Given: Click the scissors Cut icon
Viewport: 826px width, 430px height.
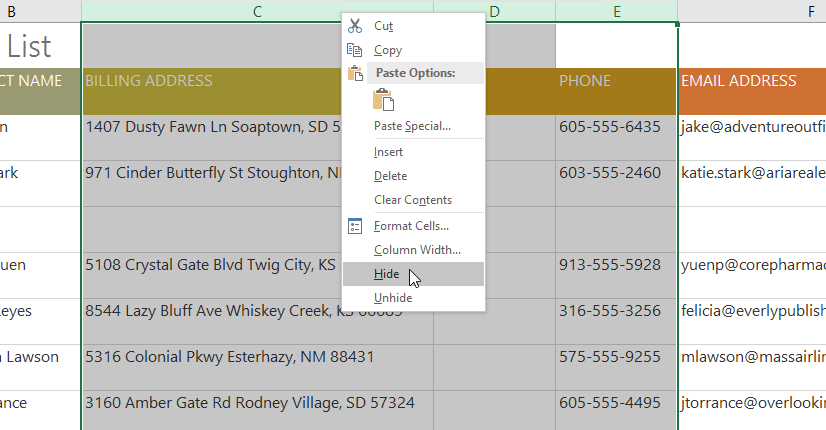Looking at the screenshot, I should click(x=354, y=26).
